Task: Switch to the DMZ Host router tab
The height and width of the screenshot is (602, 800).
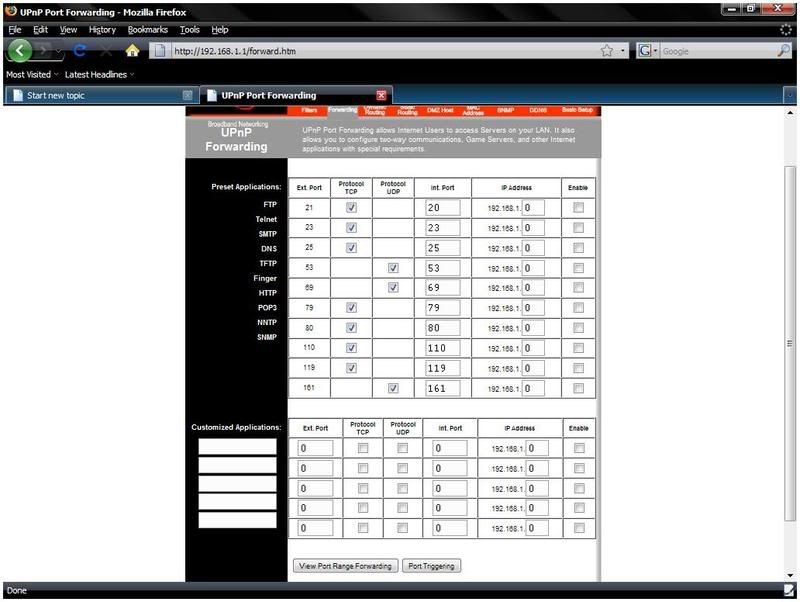Action: (440, 110)
